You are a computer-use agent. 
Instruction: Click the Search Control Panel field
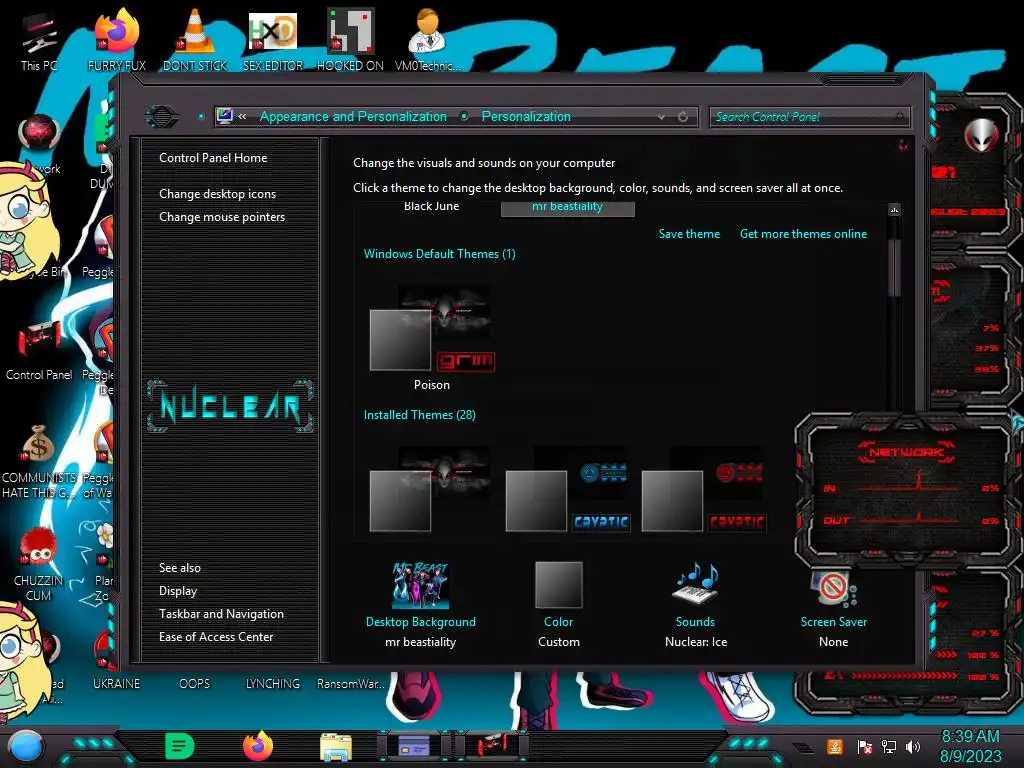[810, 117]
